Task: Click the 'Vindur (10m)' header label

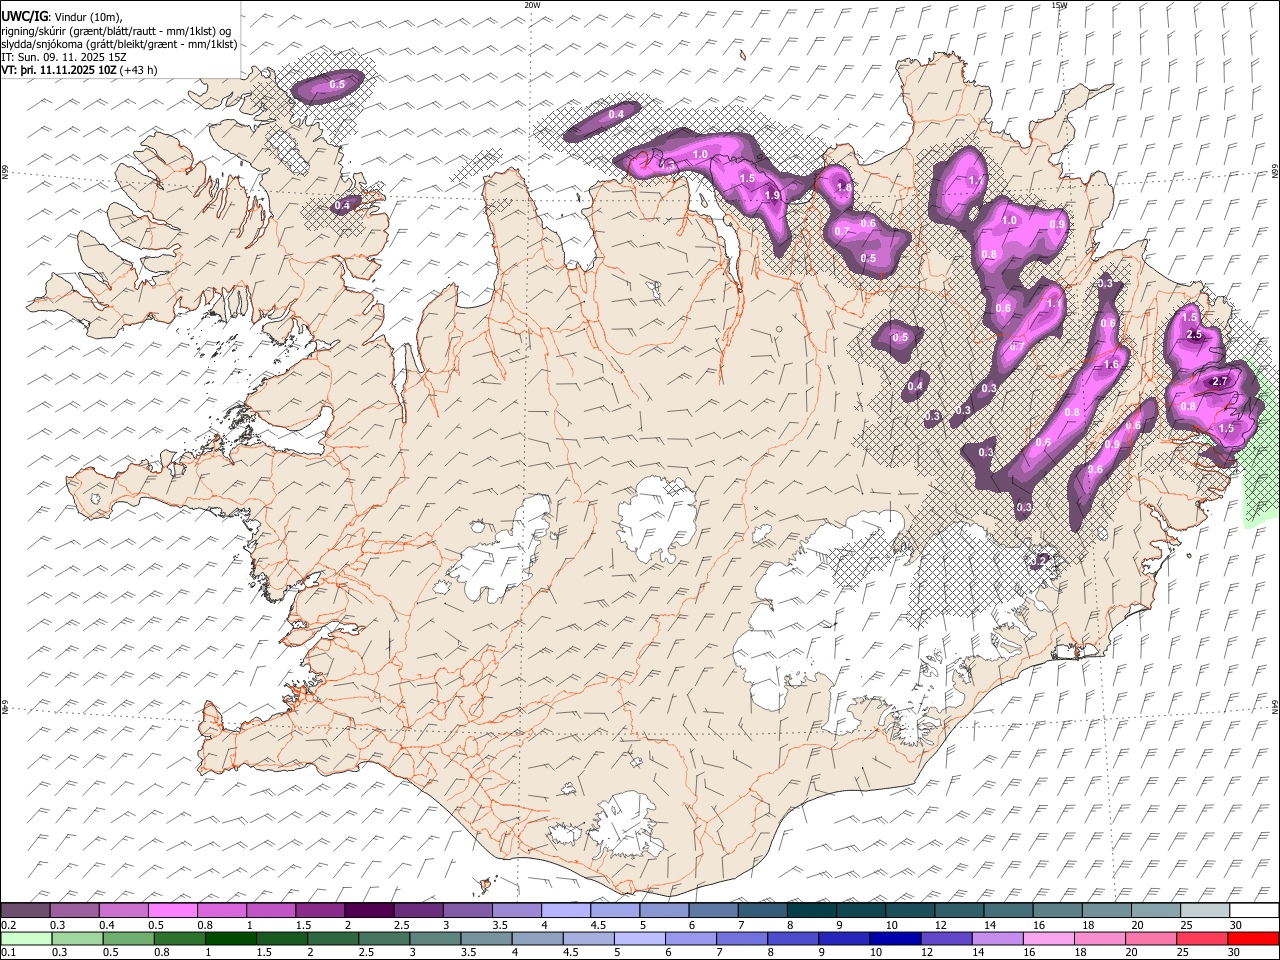Action: click(86, 17)
